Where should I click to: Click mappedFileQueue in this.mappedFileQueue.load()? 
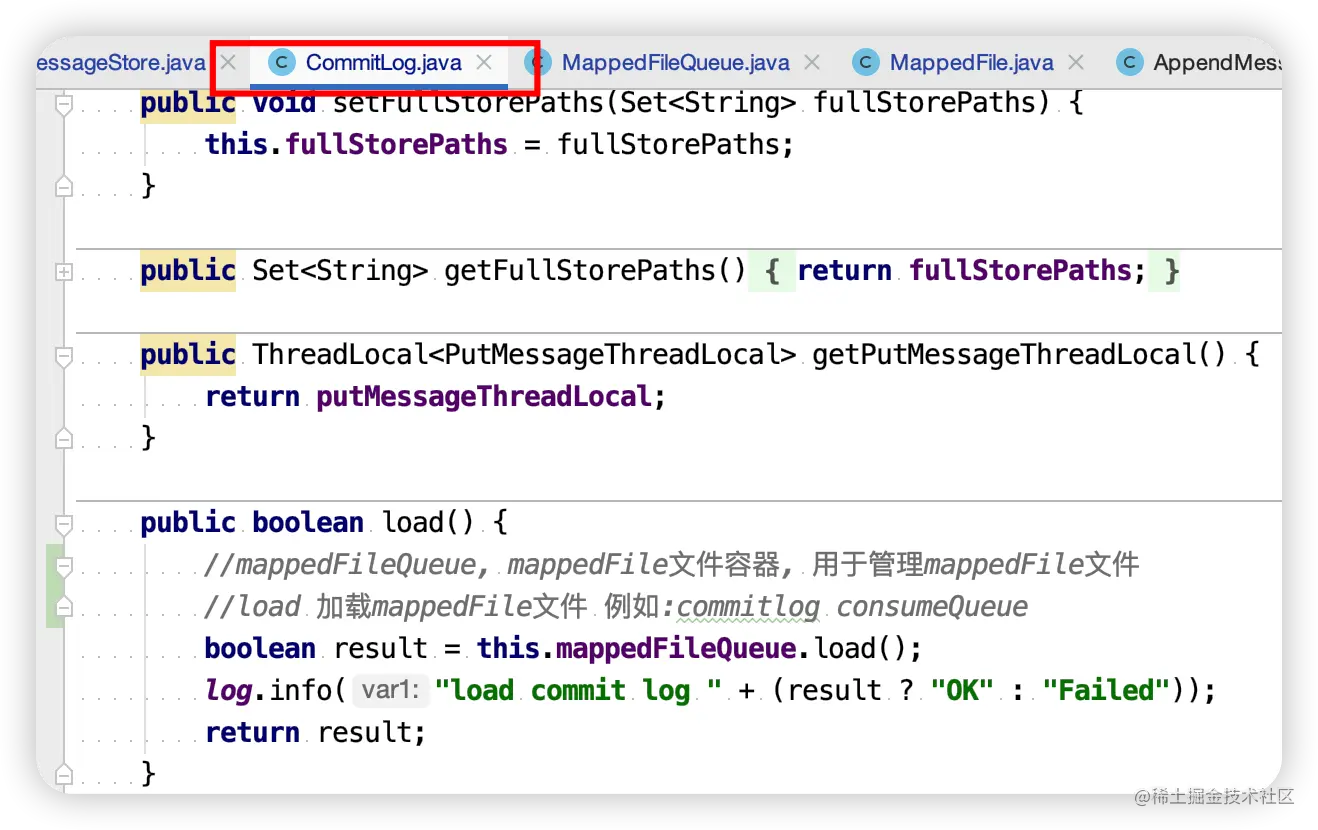pos(675,648)
